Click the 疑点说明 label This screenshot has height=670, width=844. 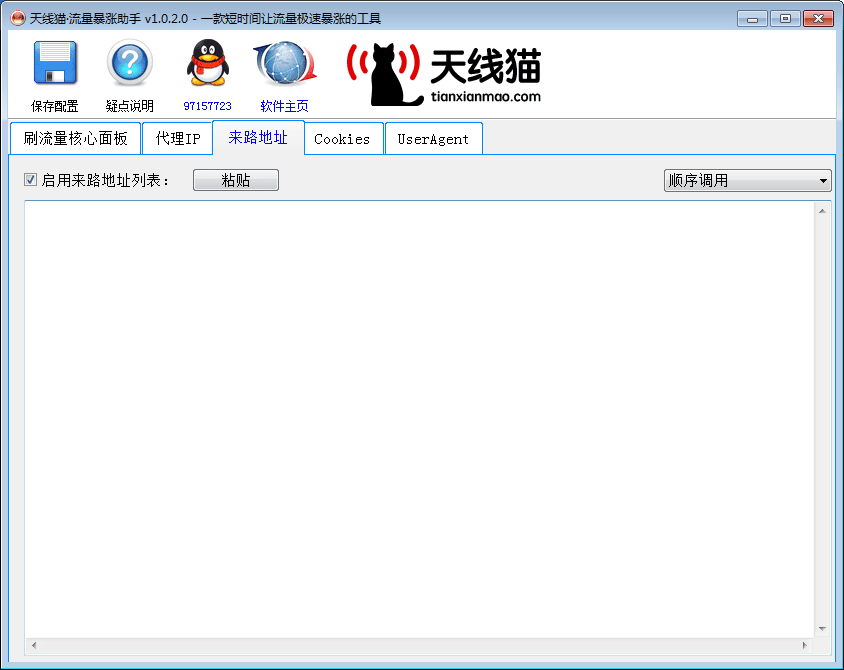(x=130, y=106)
